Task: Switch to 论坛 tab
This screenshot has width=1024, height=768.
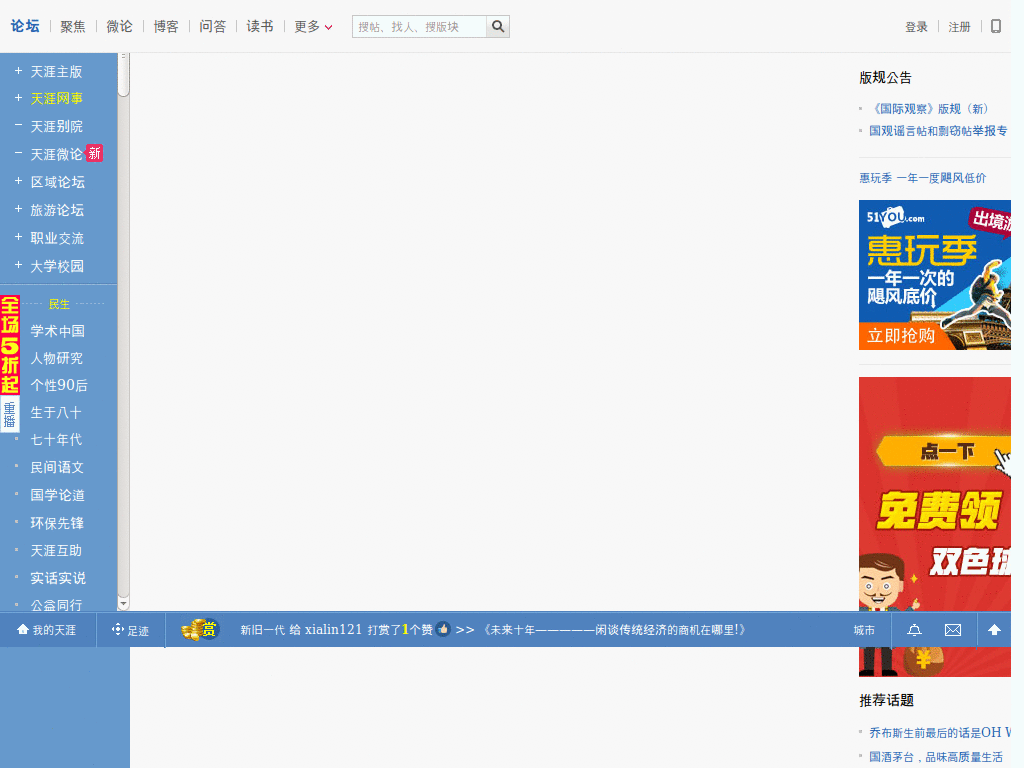Action: click(x=25, y=26)
